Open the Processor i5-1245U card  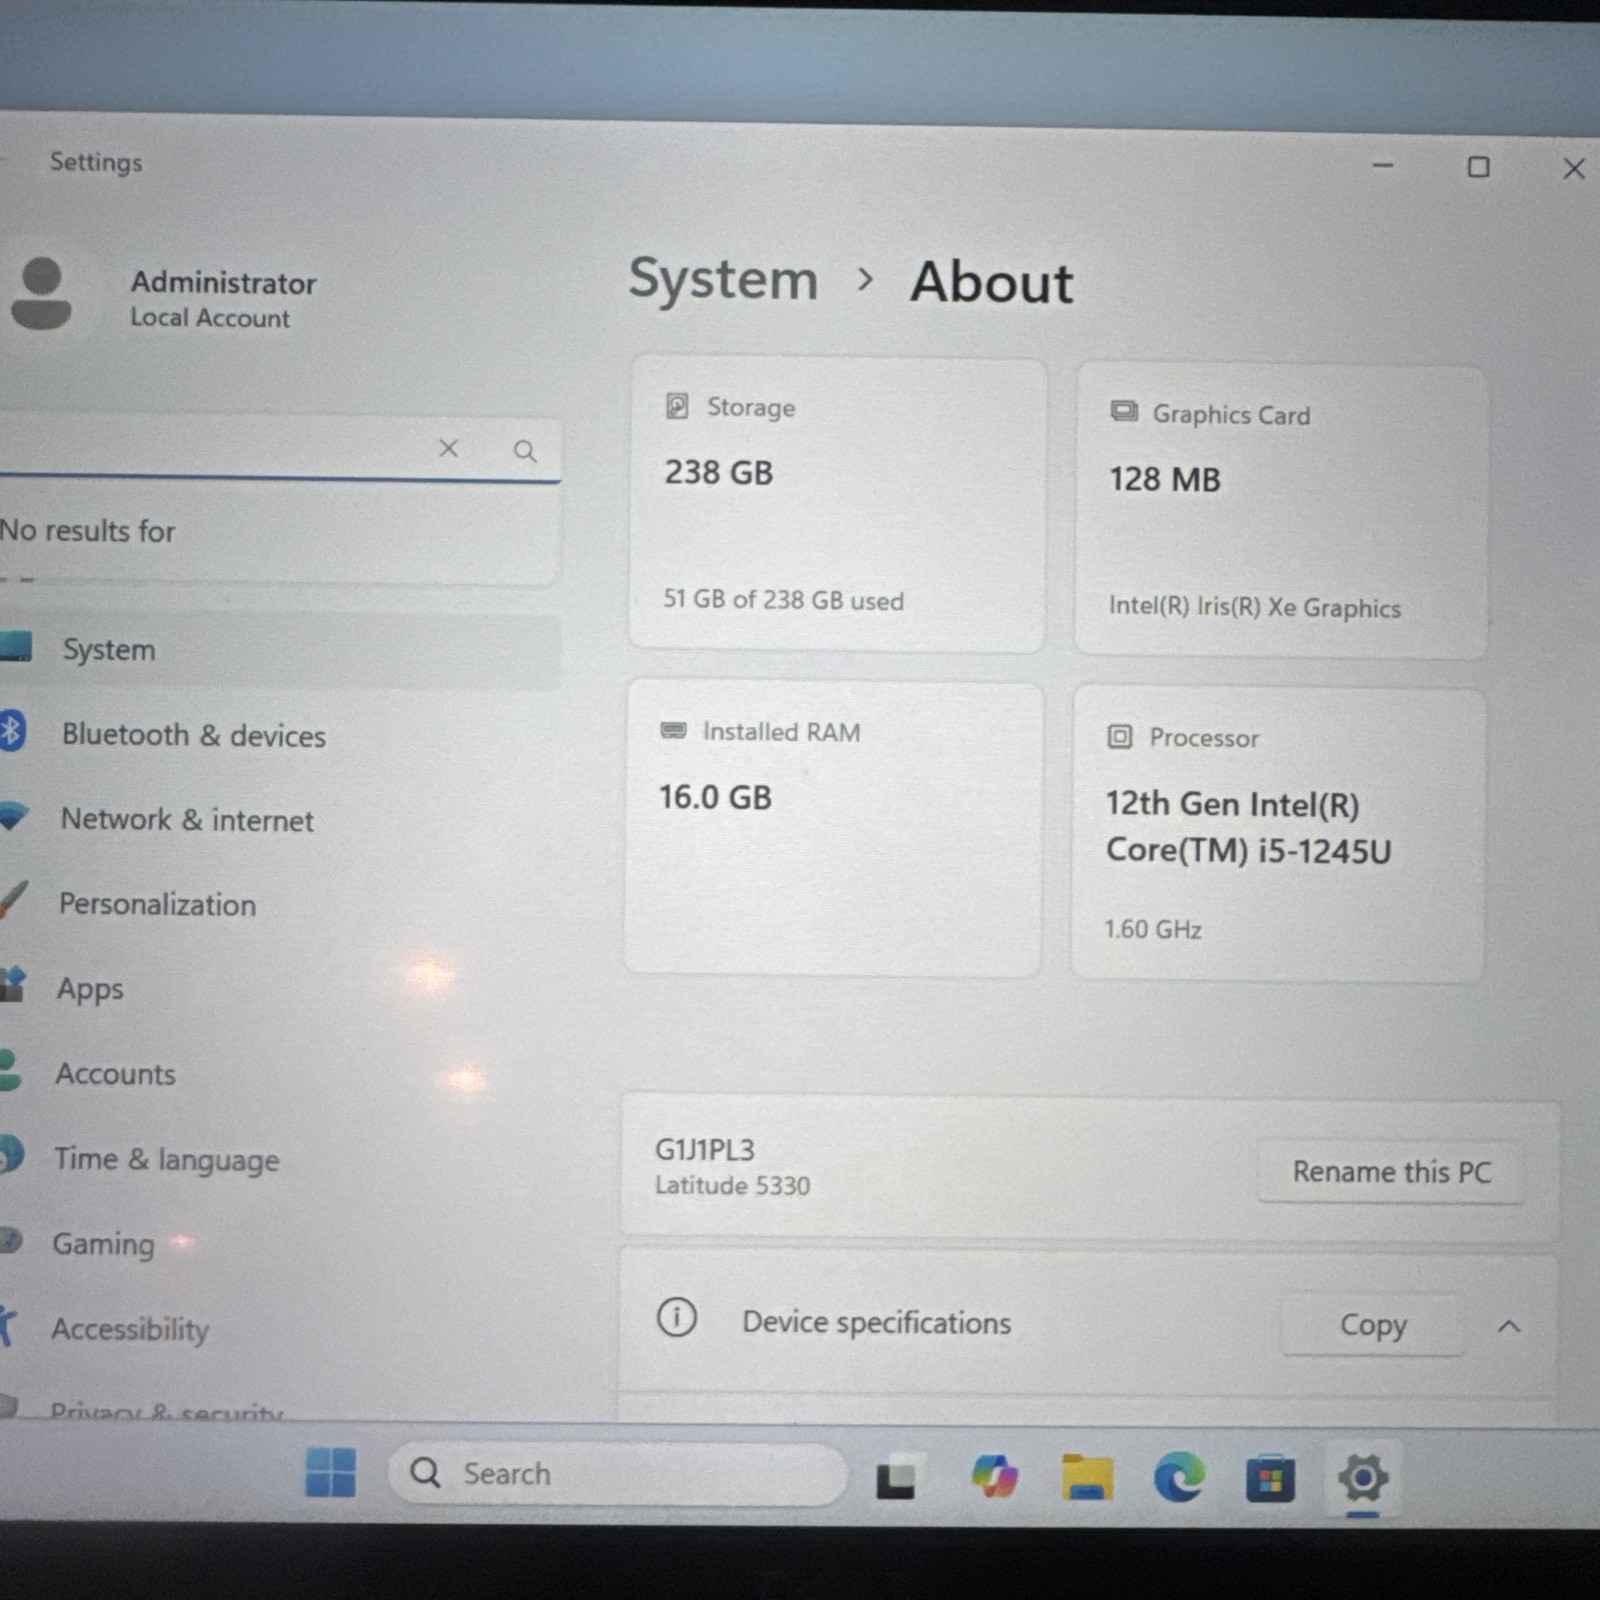1278,834
